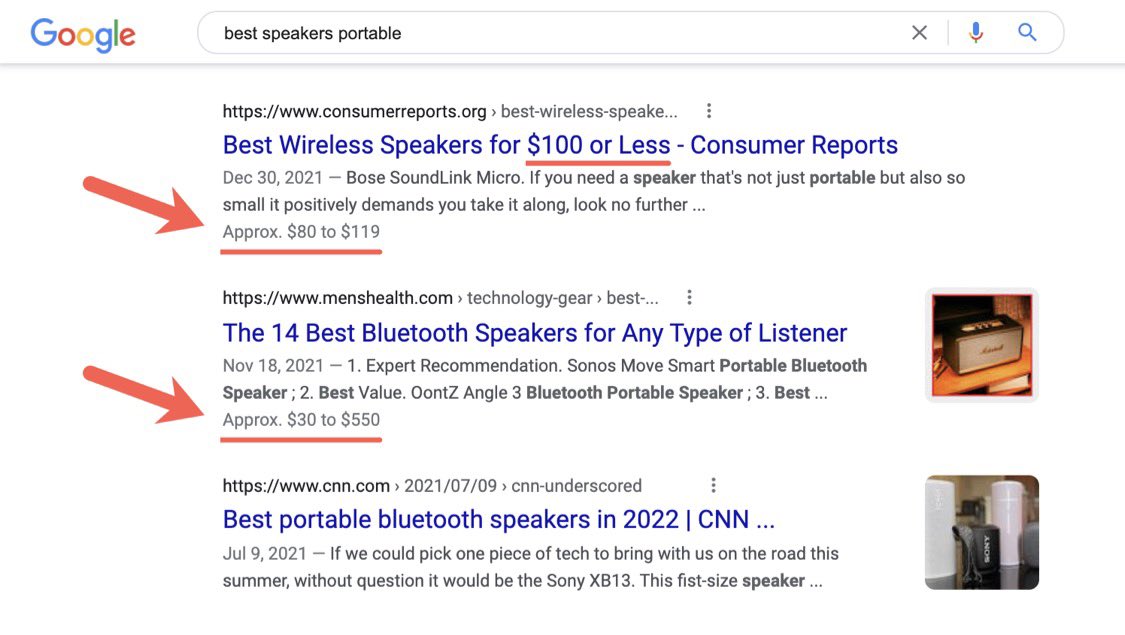1125x635 pixels.
Task: Click the 'Jul 9, 2021' date in snippet
Action: (x=264, y=554)
